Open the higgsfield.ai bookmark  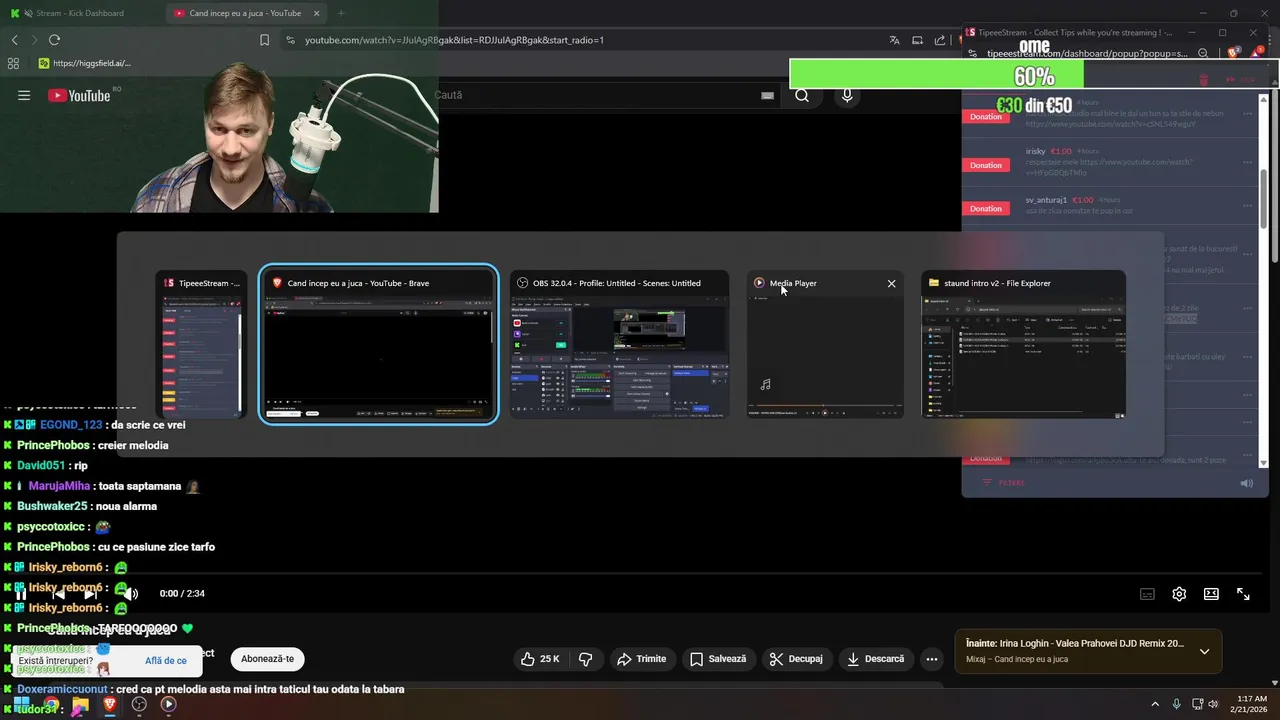[x=85, y=63]
